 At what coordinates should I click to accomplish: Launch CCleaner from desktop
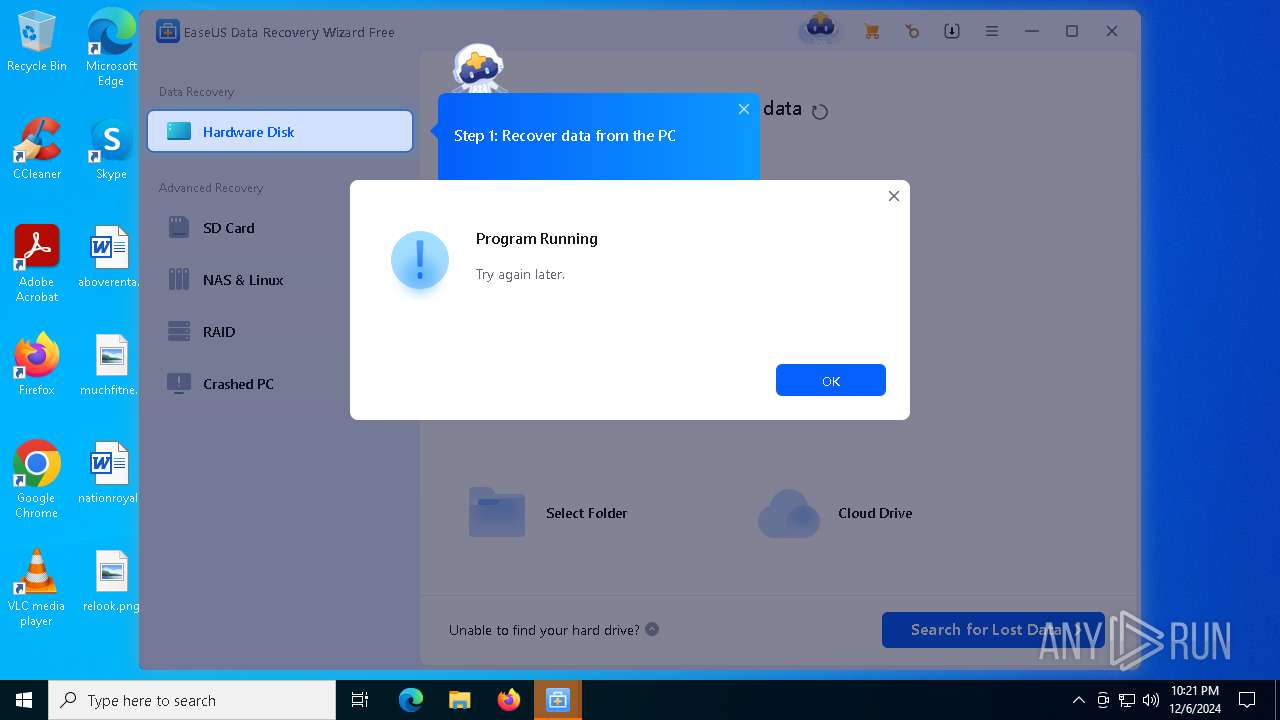(37, 148)
